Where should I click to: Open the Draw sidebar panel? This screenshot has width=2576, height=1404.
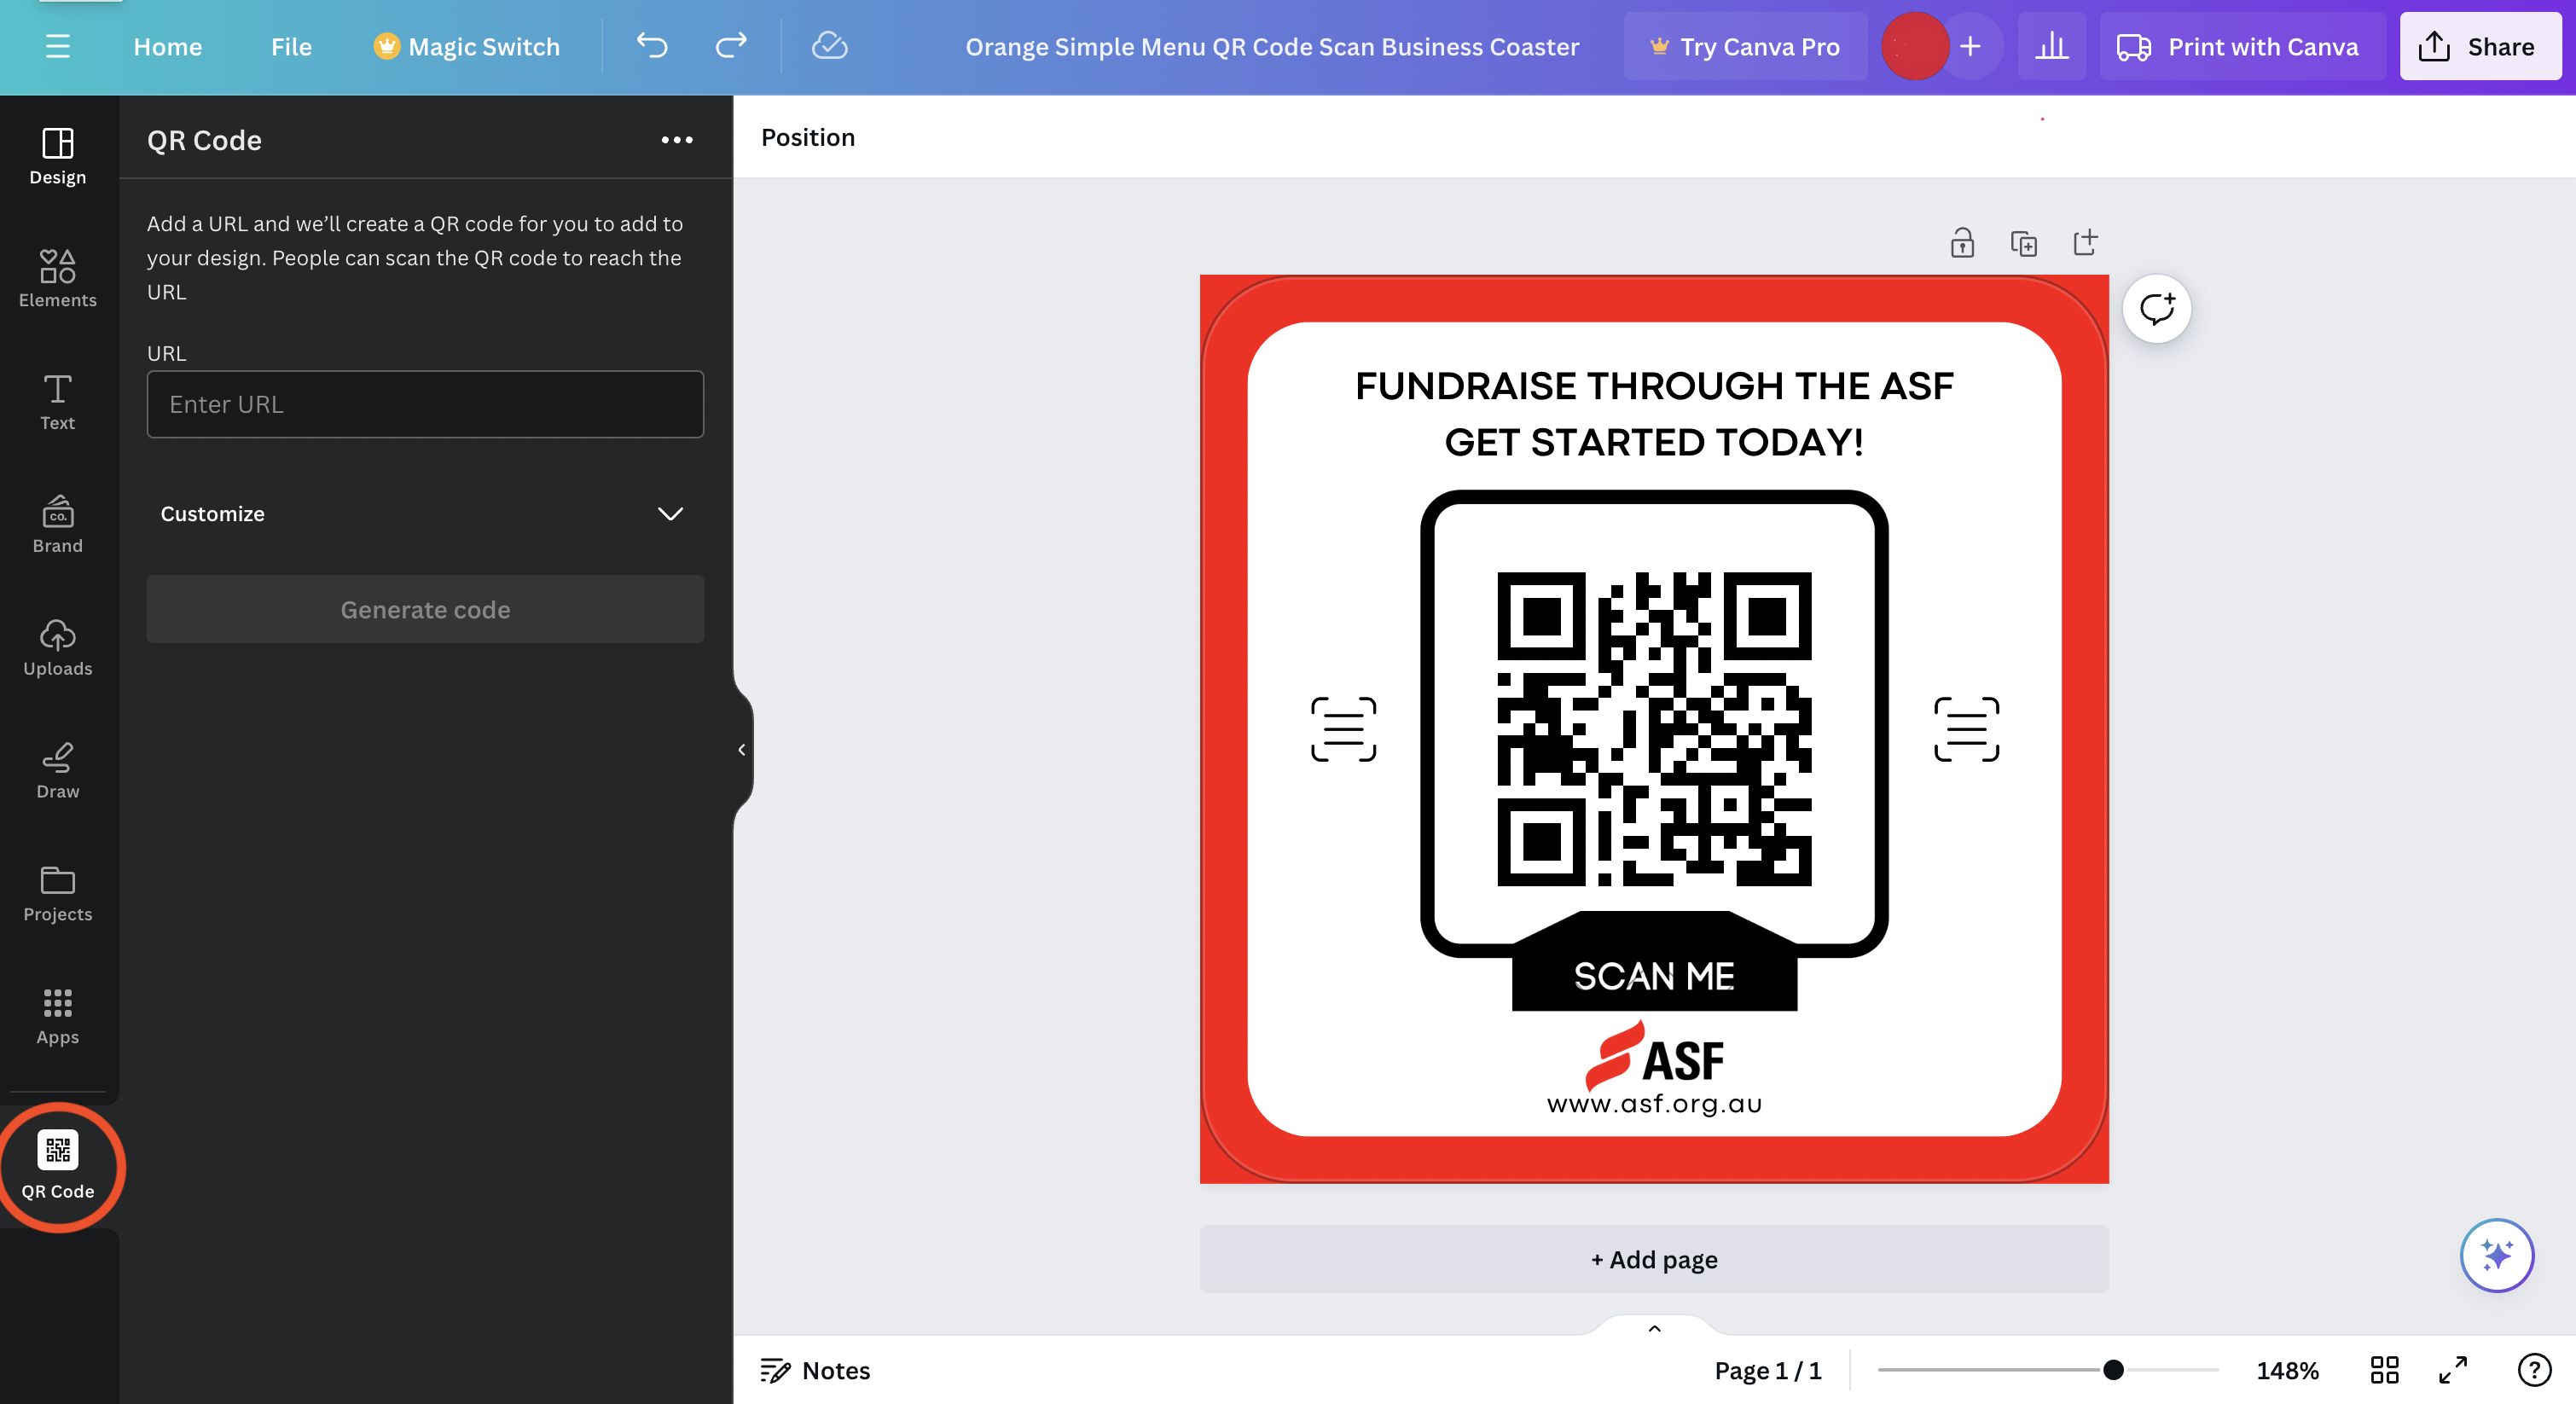click(57, 771)
